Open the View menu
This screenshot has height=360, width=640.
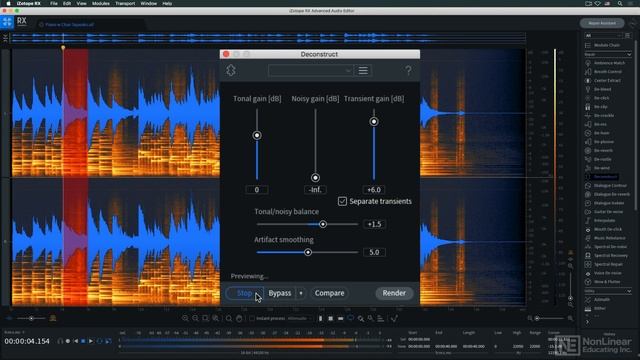[82, 3]
